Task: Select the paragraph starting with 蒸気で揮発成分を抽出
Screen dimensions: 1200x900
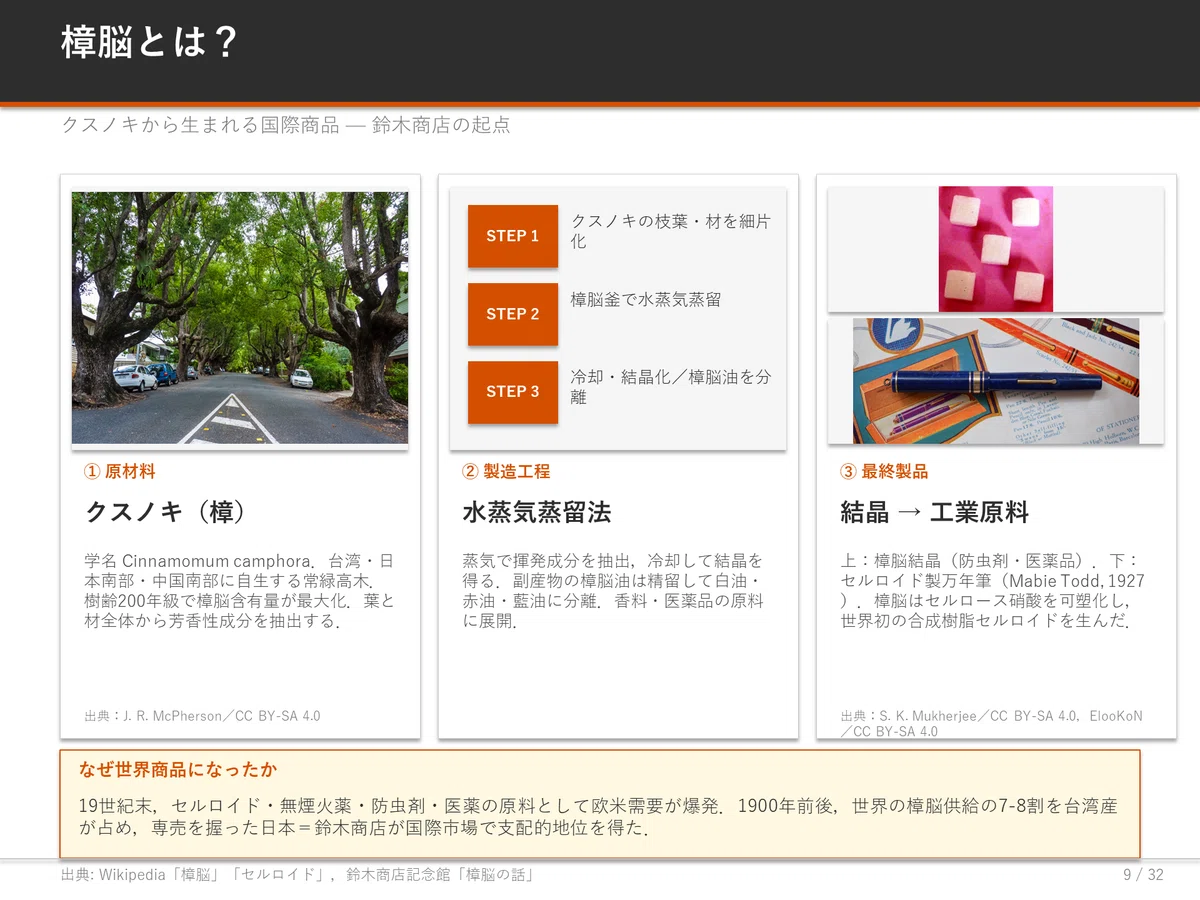Action: pyautogui.click(x=614, y=591)
